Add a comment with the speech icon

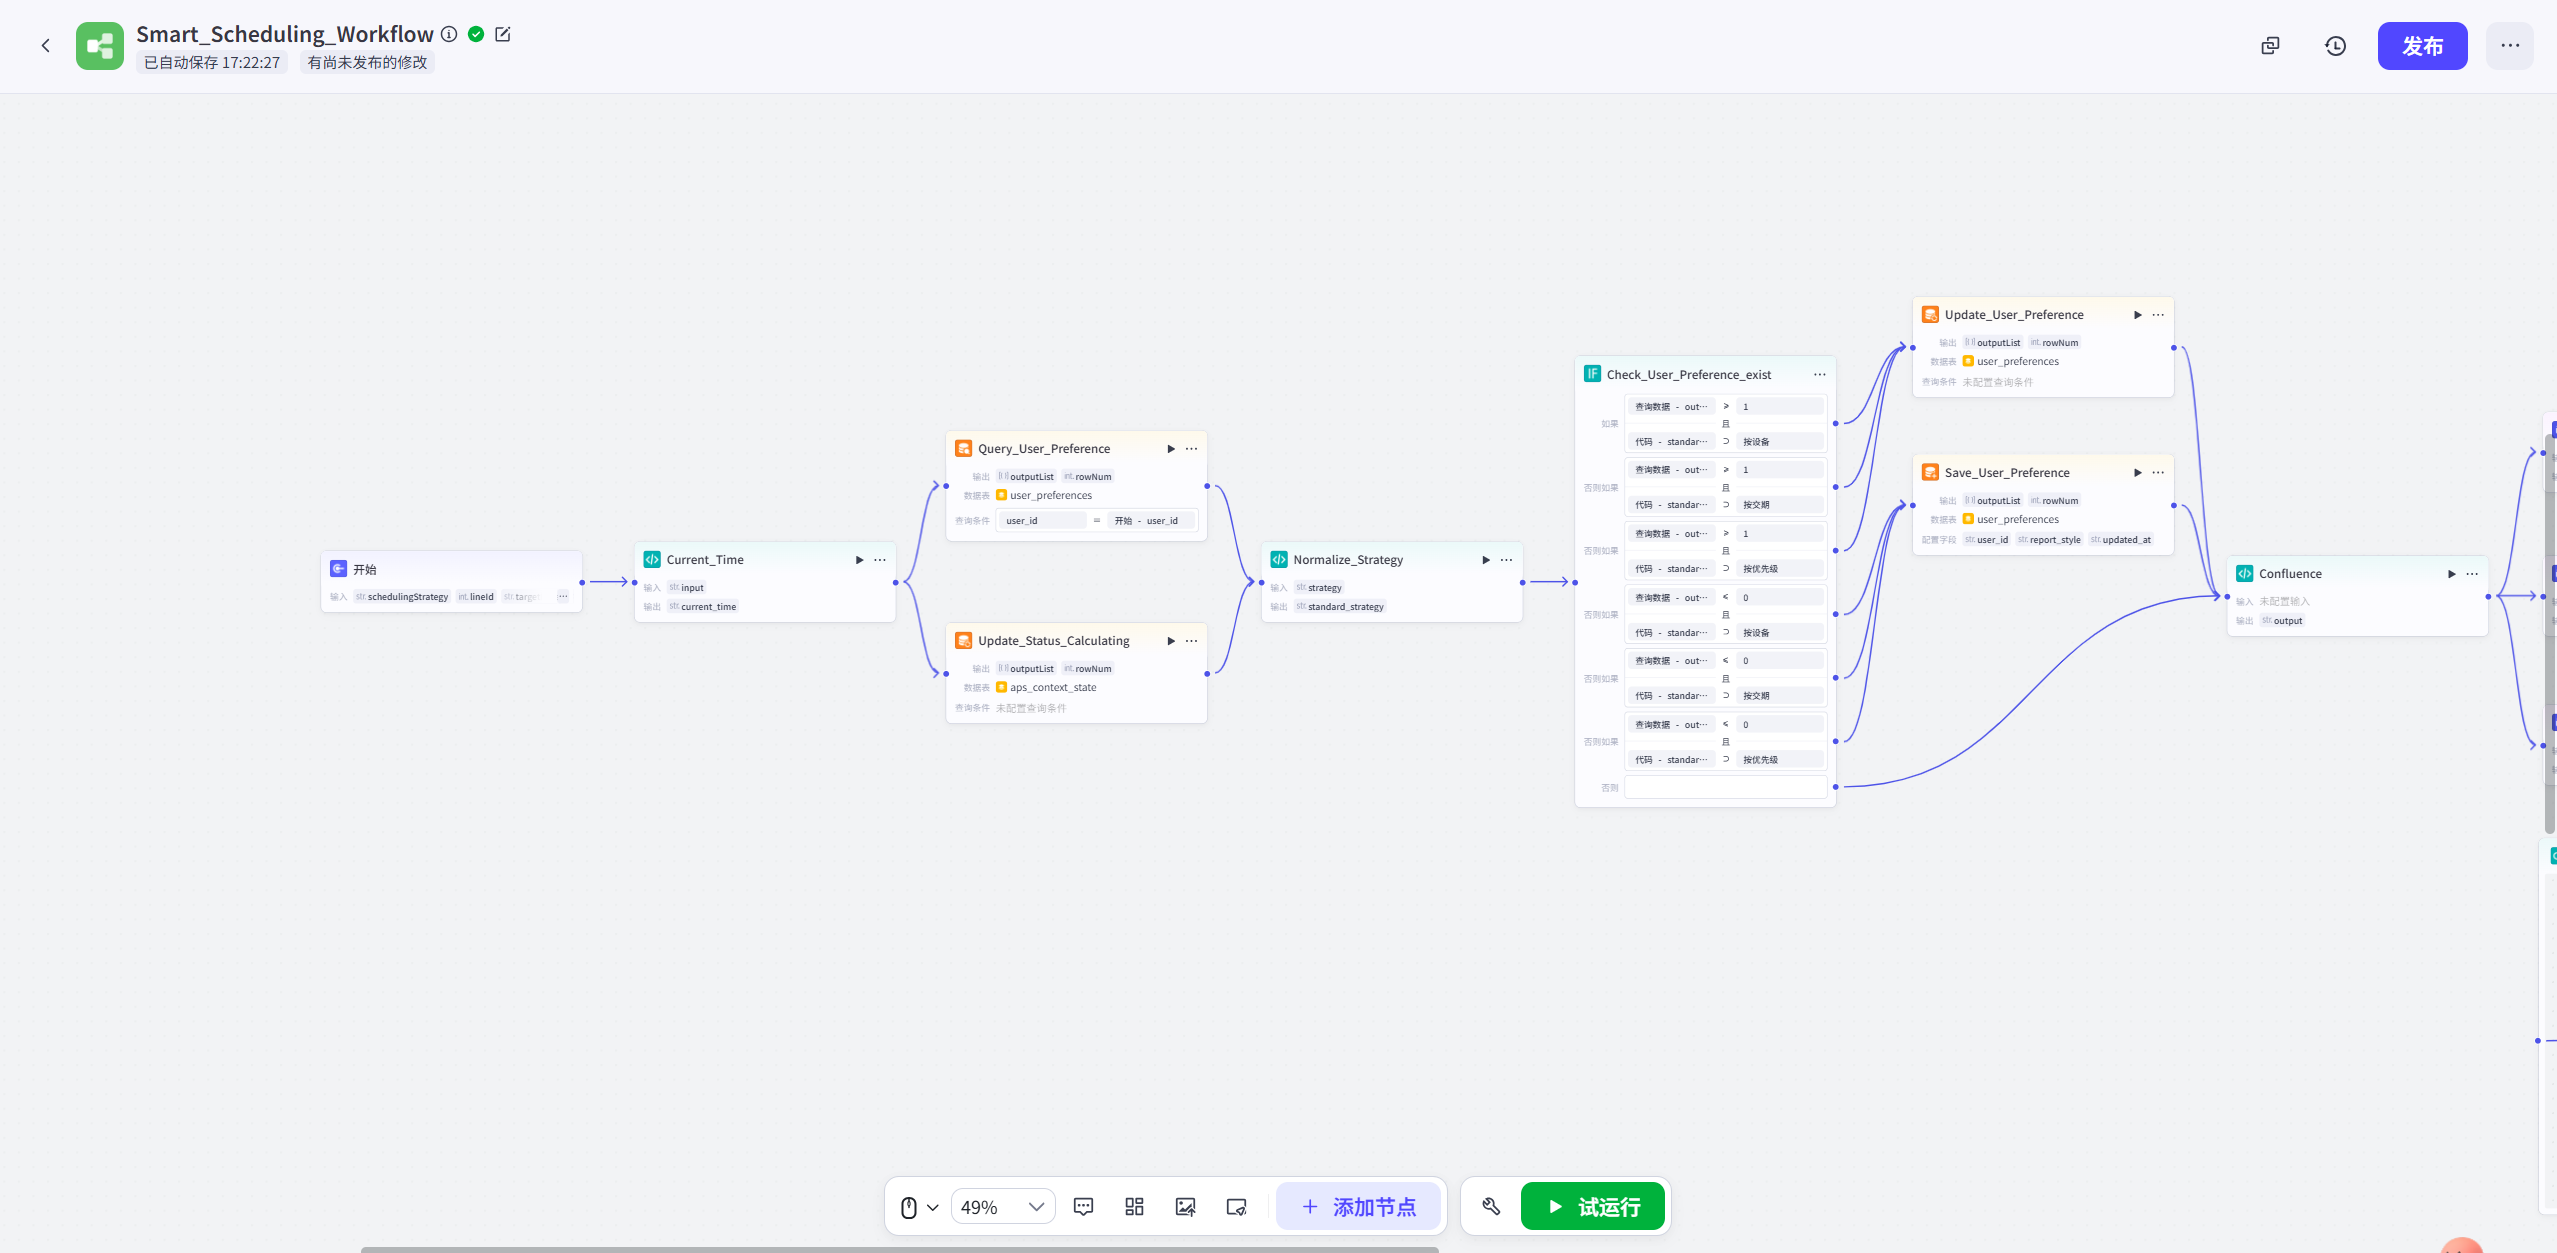point(1083,1207)
